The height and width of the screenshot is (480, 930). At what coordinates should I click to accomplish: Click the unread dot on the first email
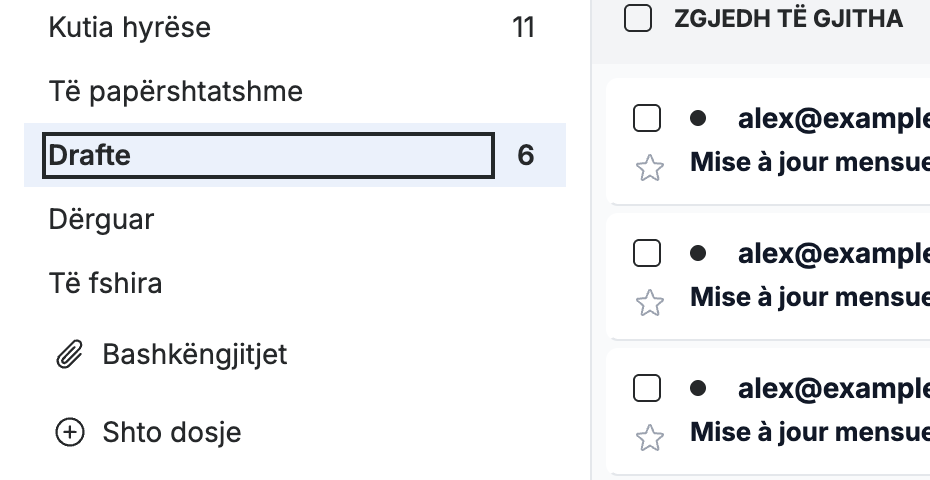(x=698, y=119)
